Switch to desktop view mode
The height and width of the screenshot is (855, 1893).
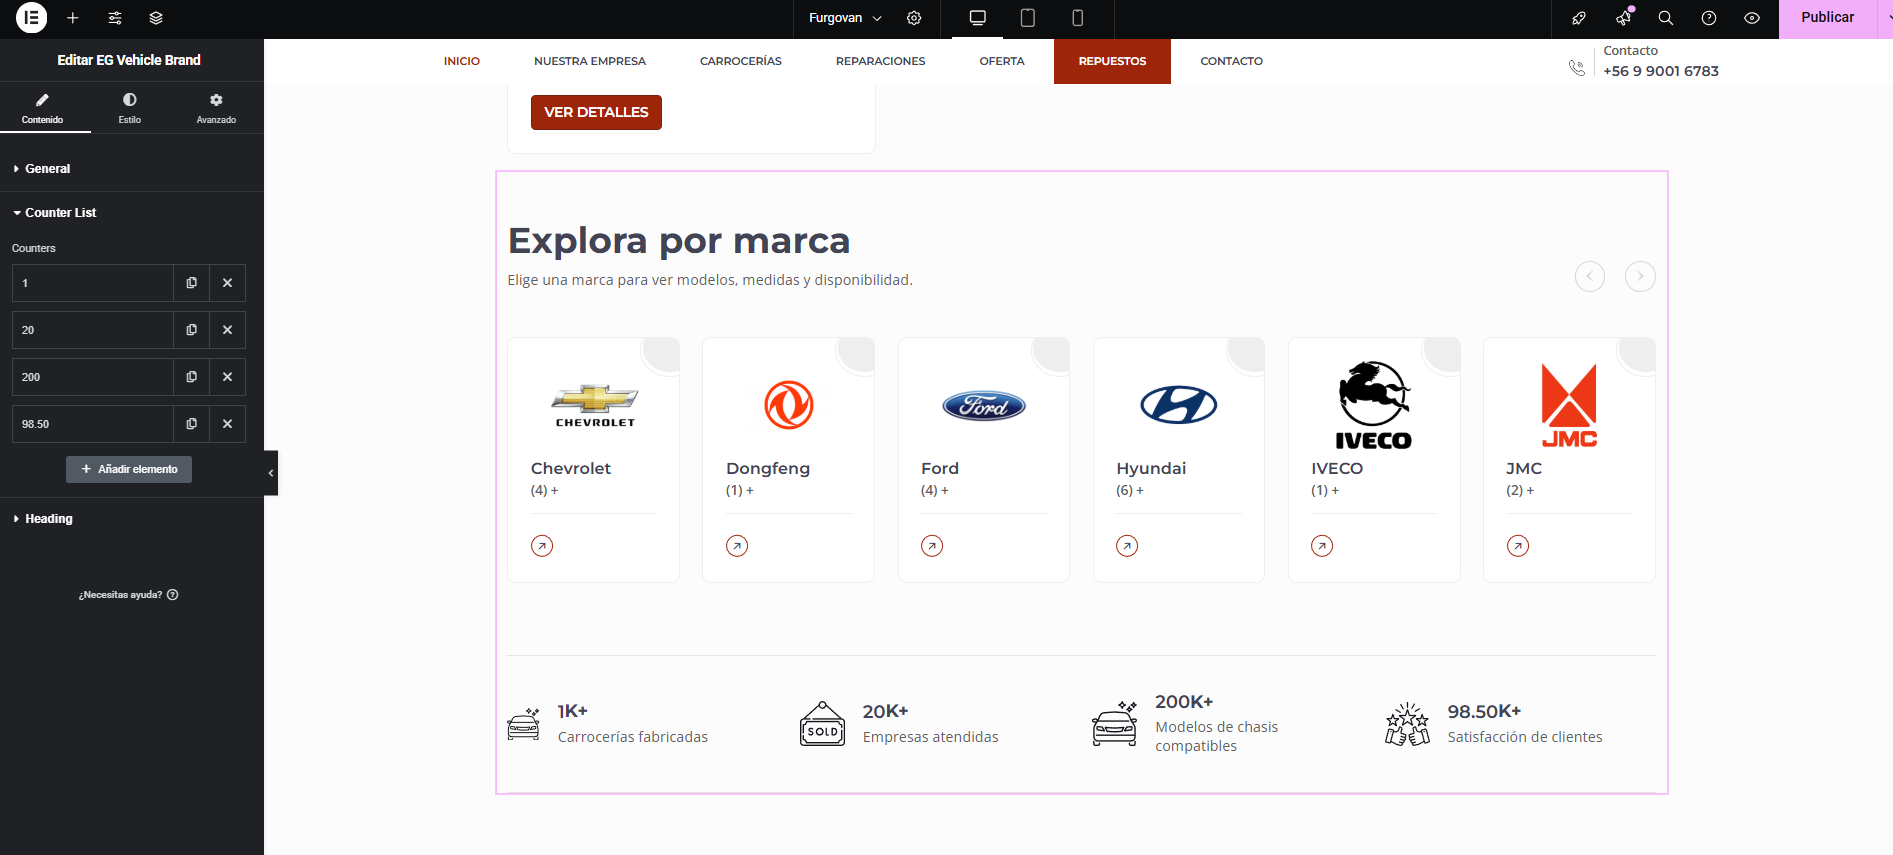click(x=978, y=18)
